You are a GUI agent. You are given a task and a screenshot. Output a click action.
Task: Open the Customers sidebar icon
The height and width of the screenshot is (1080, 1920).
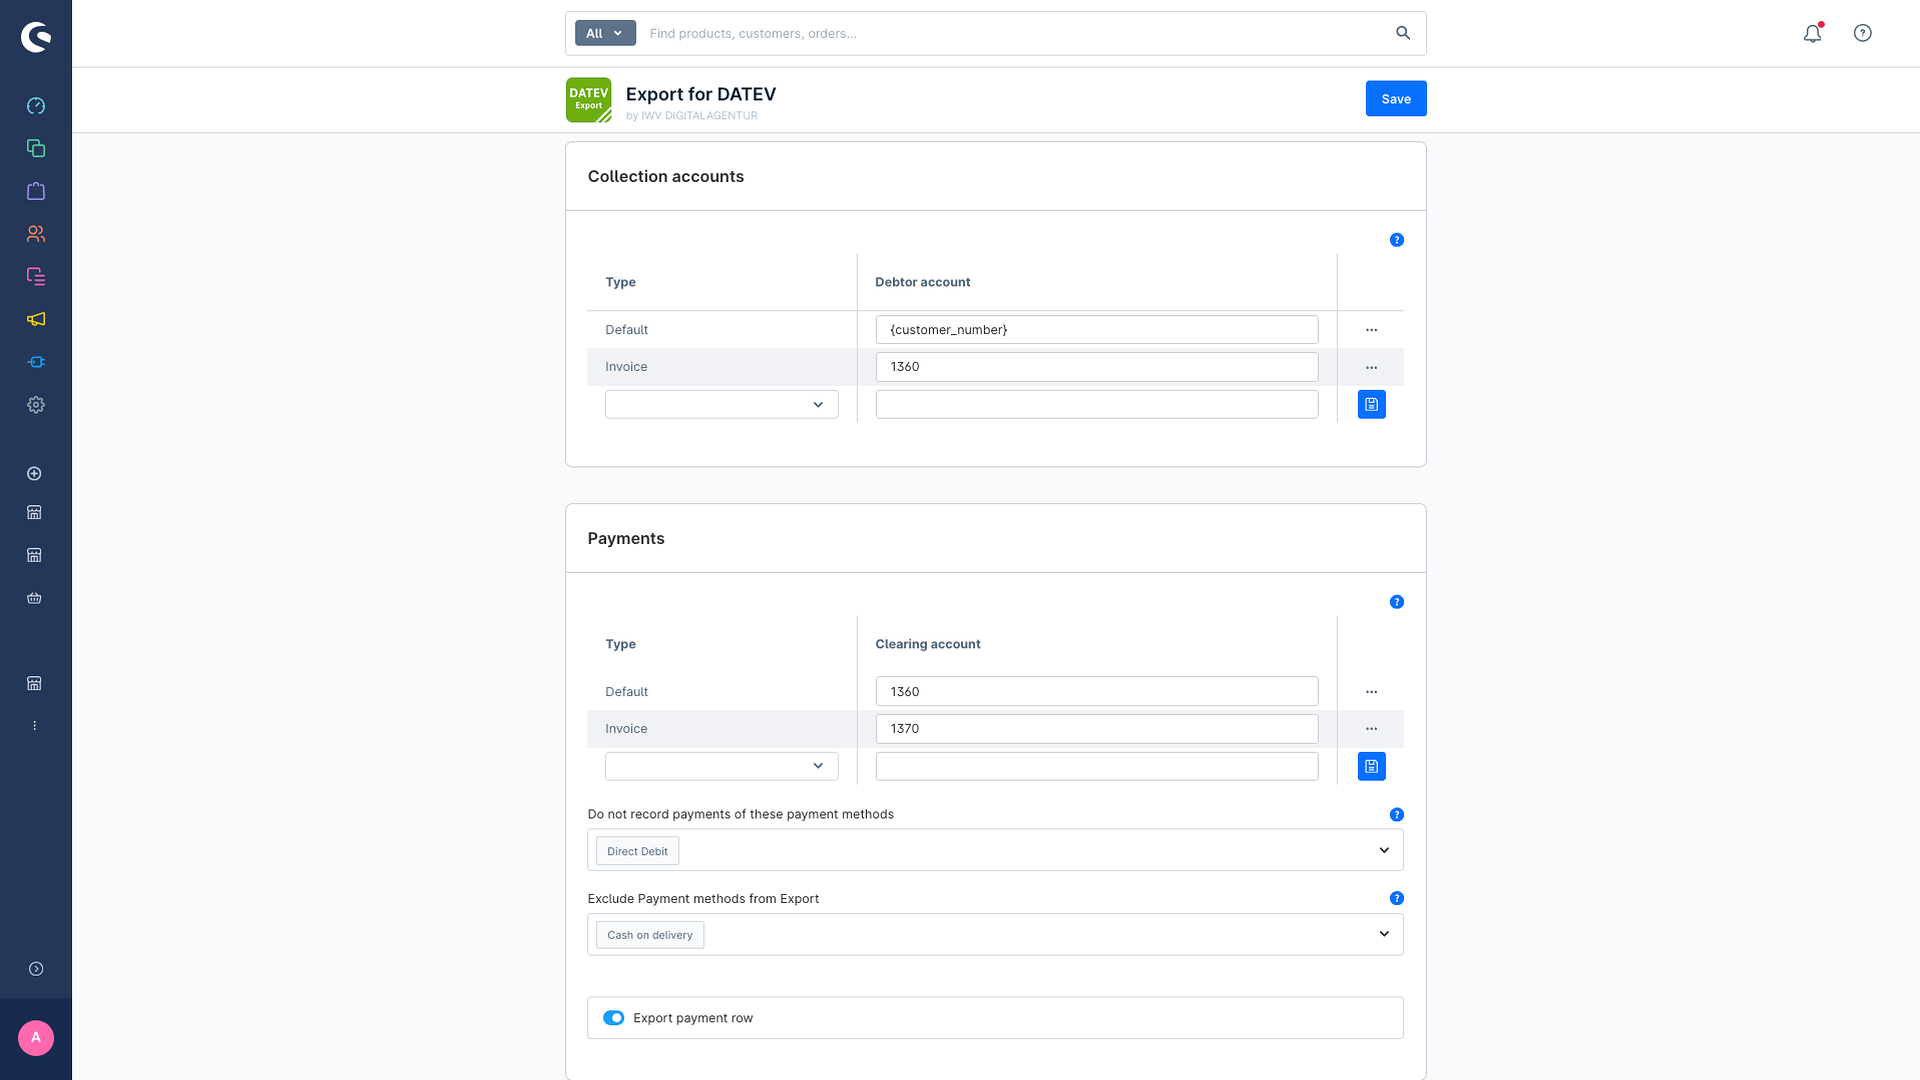(x=36, y=234)
